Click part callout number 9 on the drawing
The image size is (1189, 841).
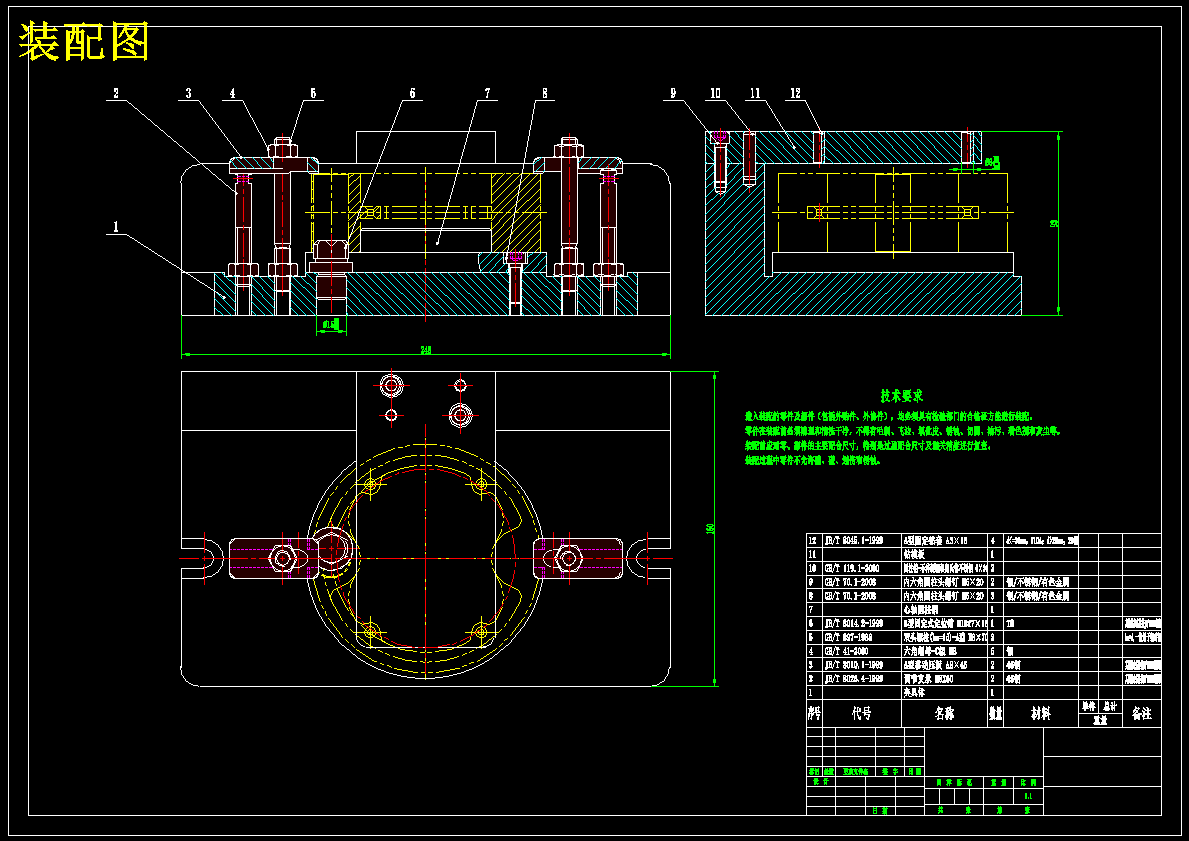[x=673, y=93]
